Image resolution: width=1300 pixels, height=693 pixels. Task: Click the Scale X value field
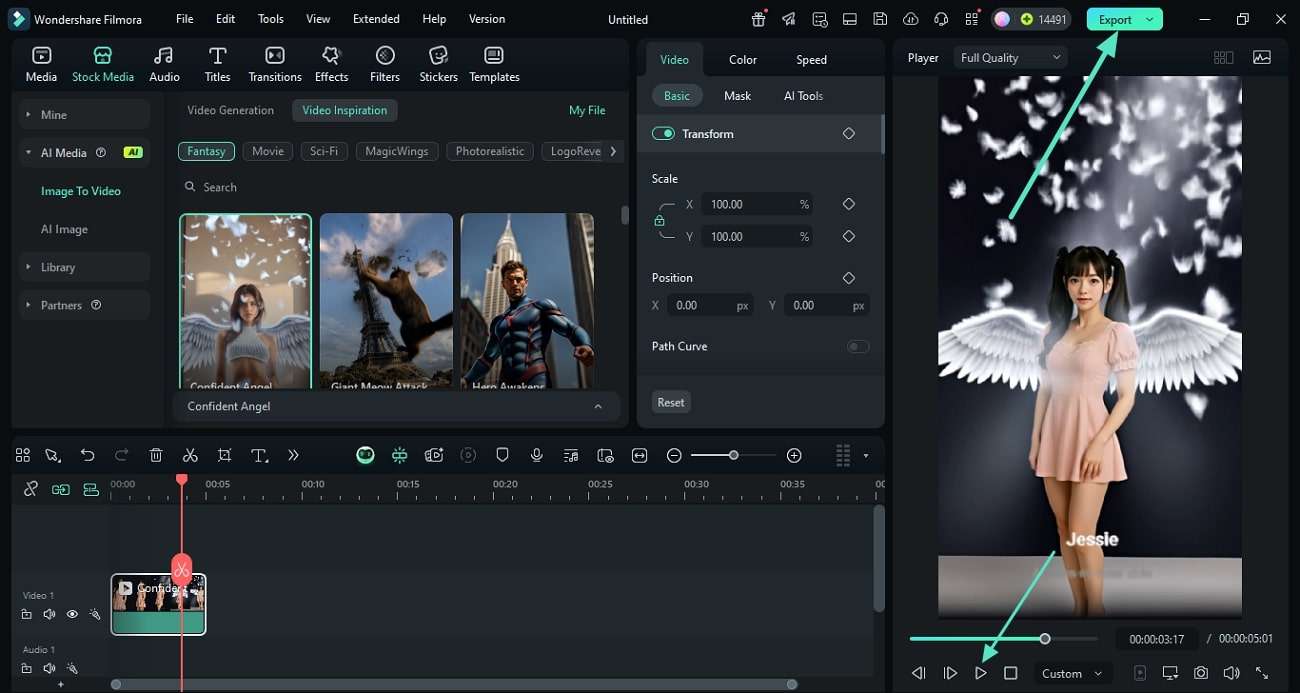pos(756,204)
